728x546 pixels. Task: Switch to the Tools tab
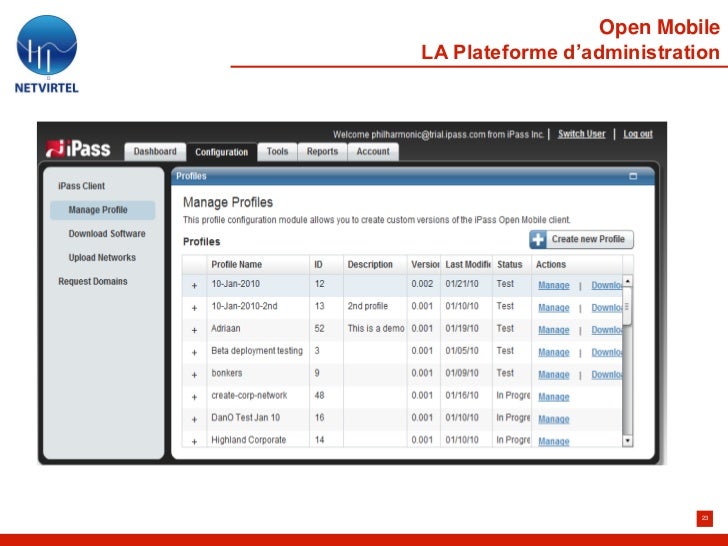[x=277, y=152]
